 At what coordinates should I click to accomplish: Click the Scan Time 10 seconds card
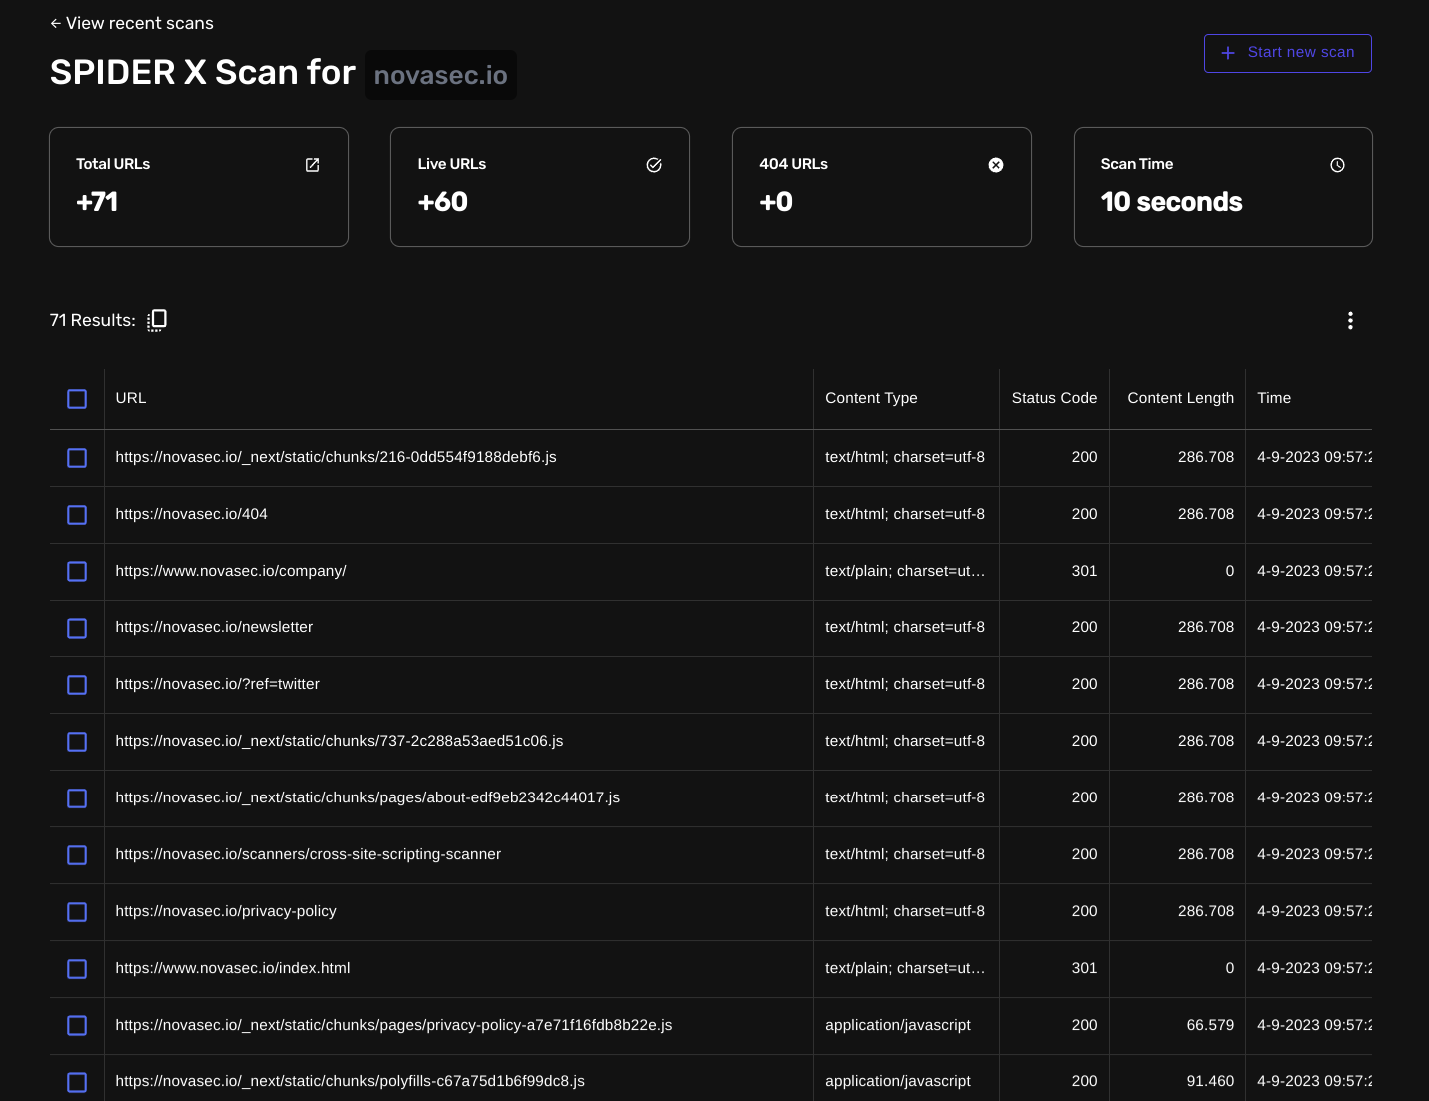click(1223, 187)
